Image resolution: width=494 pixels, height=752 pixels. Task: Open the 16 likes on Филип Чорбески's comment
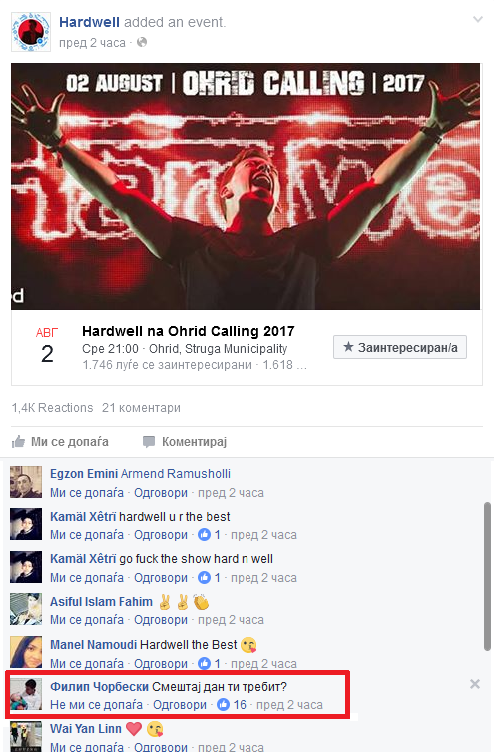click(232, 705)
